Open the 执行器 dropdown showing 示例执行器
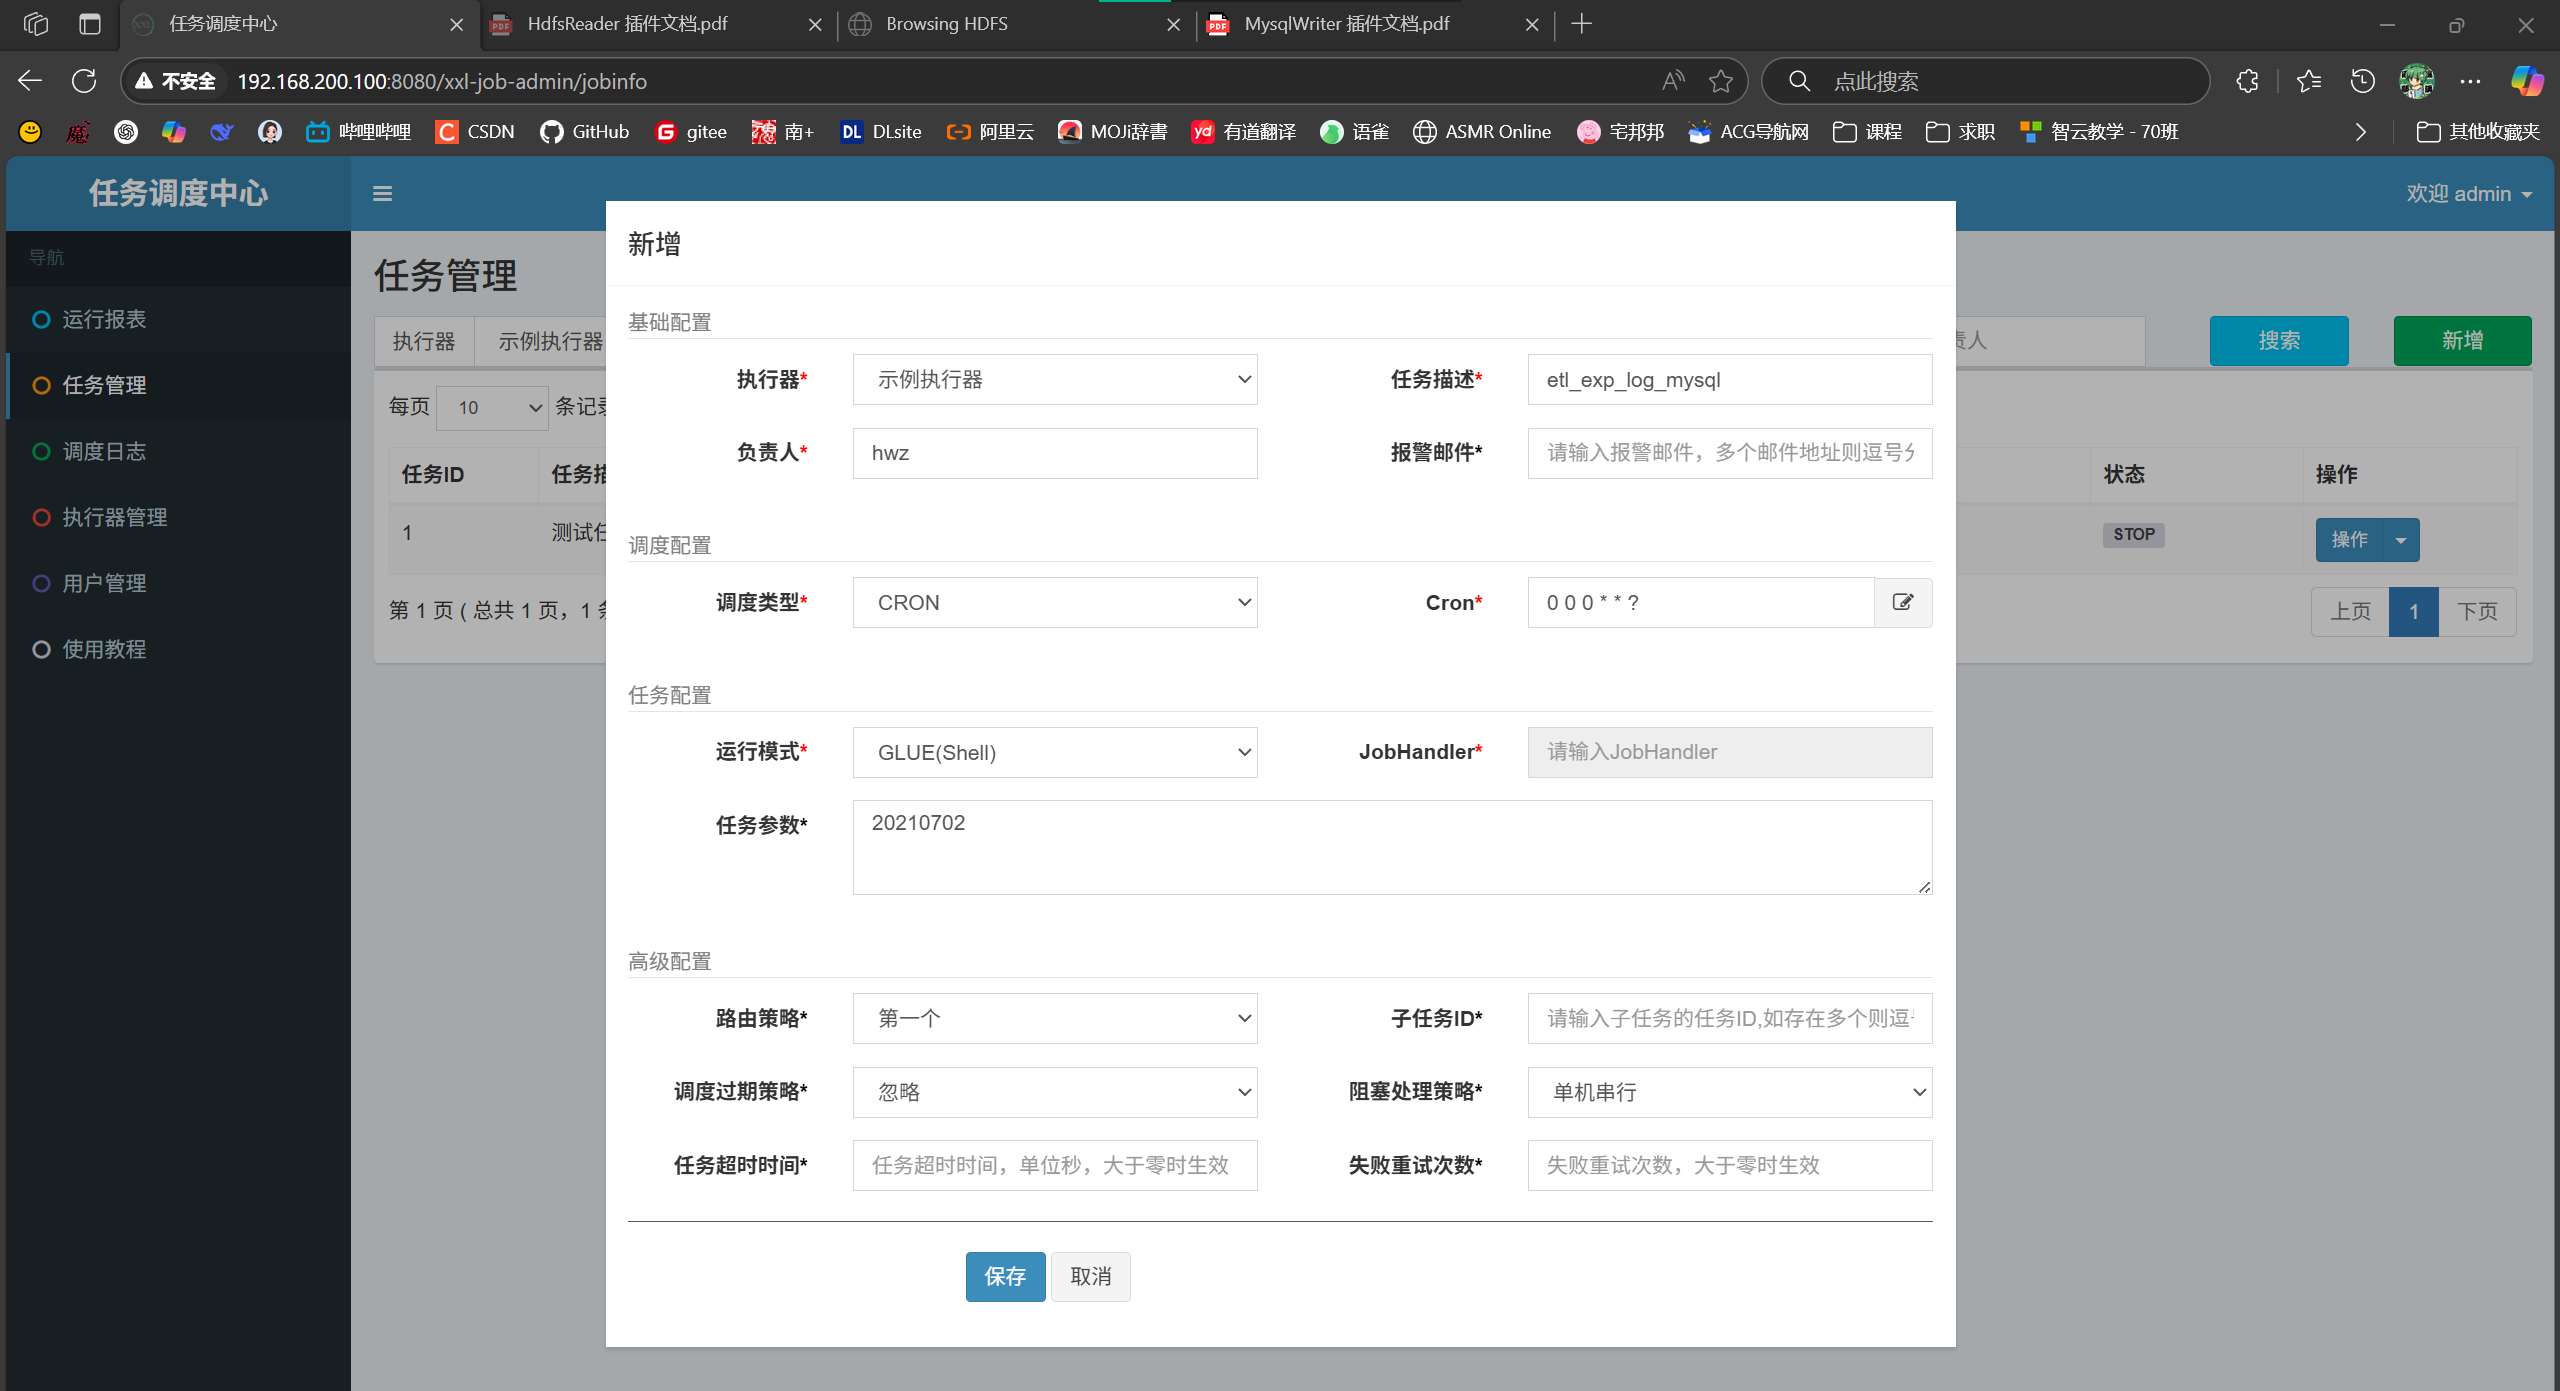The width and height of the screenshot is (2560, 1391). [1054, 379]
